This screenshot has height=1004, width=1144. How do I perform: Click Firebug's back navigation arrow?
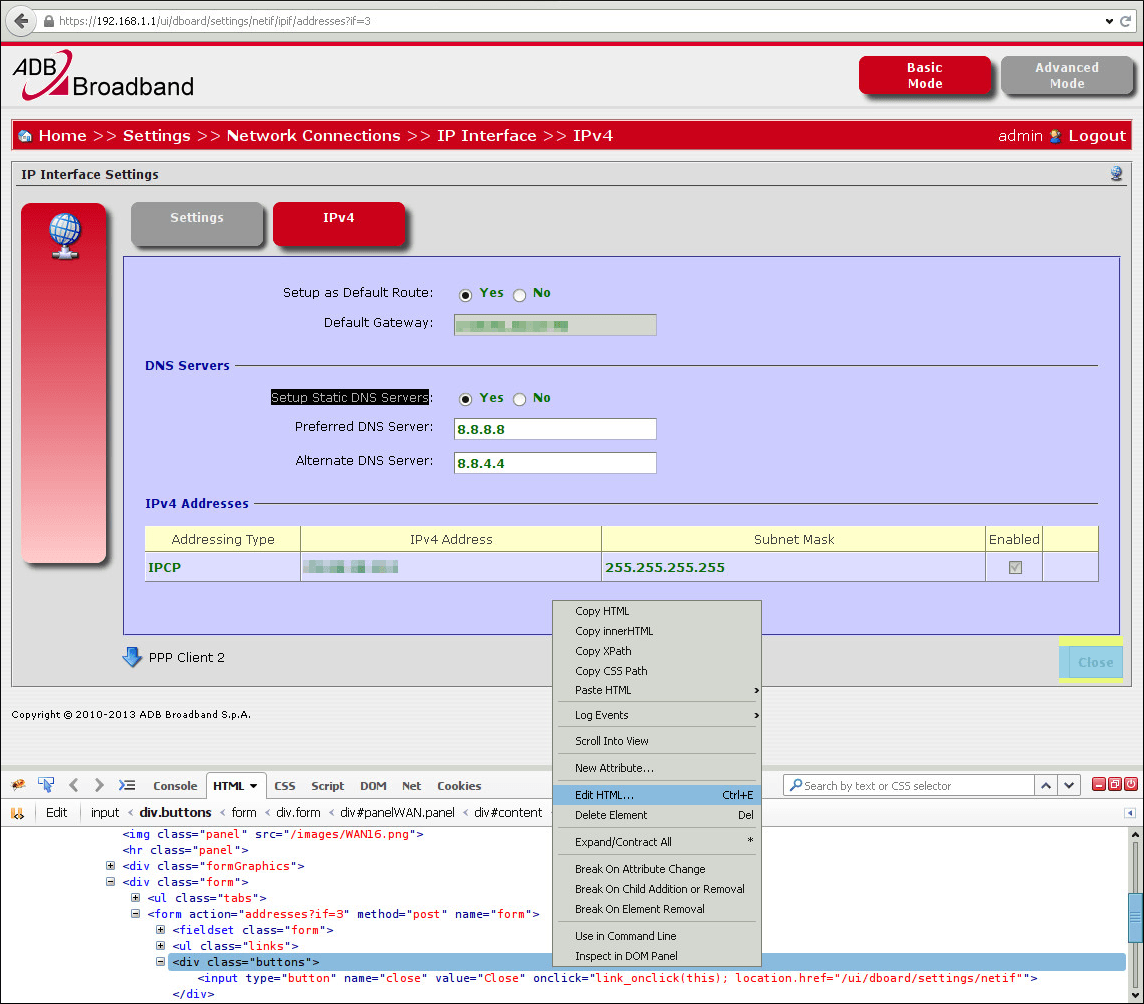[x=73, y=785]
